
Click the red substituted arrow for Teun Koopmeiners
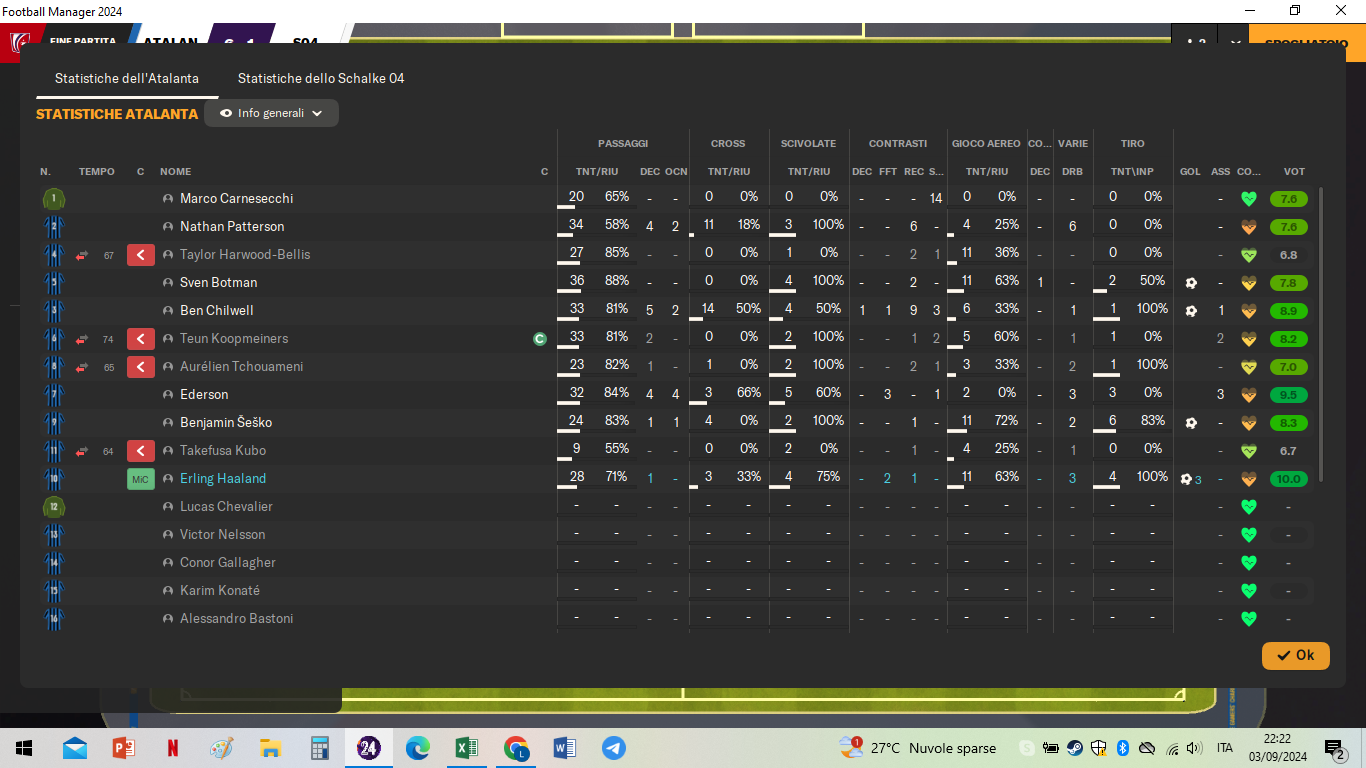point(141,339)
